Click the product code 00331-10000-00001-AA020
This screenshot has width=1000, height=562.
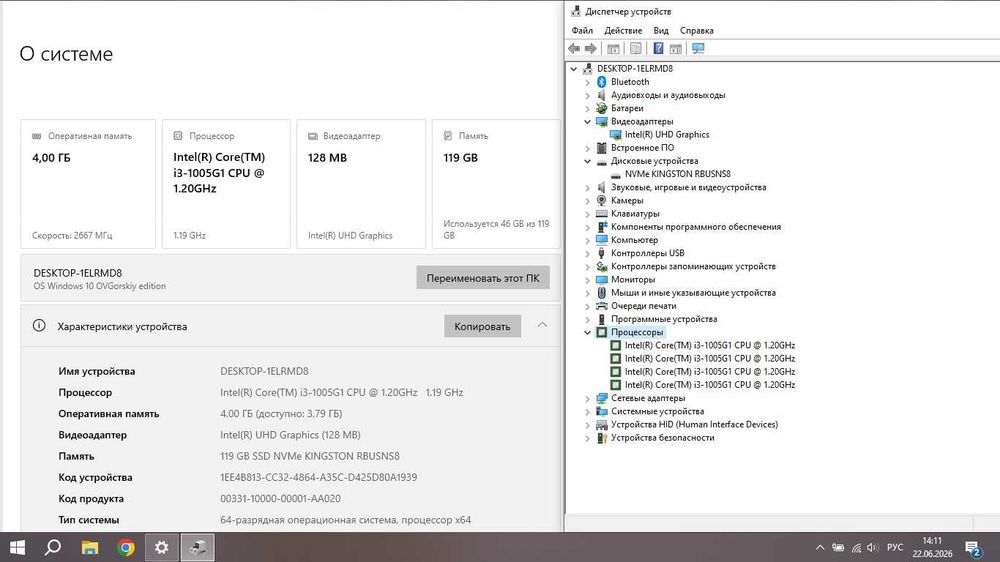click(280, 499)
